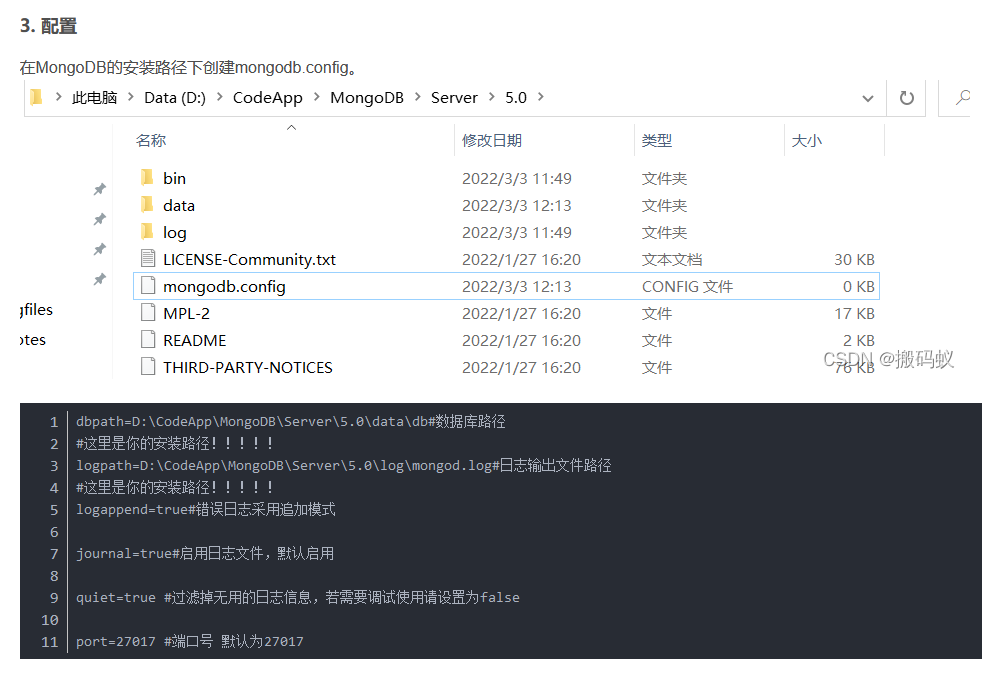This screenshot has width=1004, height=675.
Task: Sort by 修改日期 column header
Action: pyautogui.click(x=492, y=140)
